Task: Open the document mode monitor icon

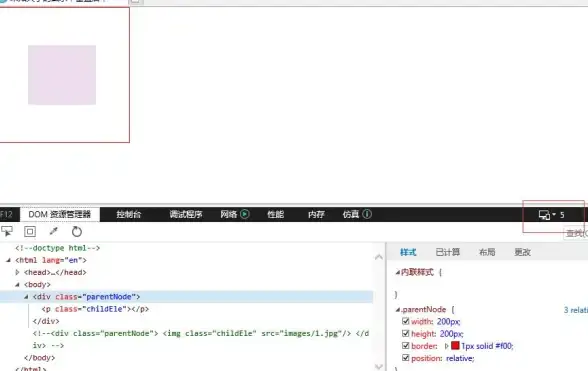Action: point(544,215)
